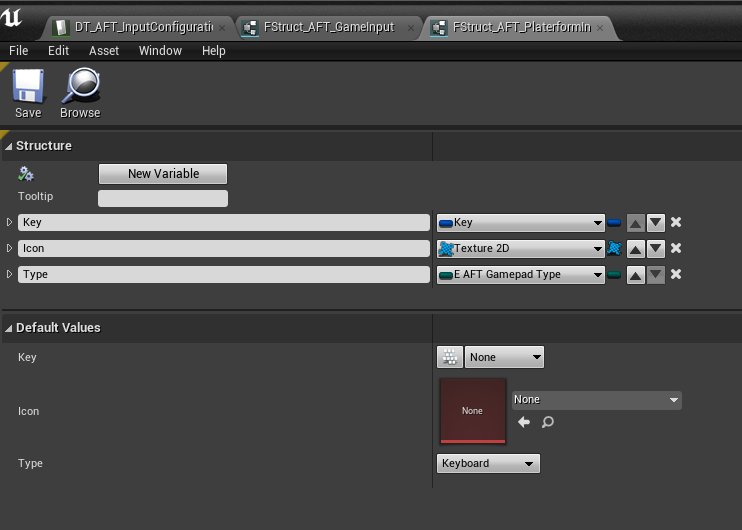
Task: Click the Icon texture thumbnail preview
Action: pyautogui.click(x=472, y=411)
